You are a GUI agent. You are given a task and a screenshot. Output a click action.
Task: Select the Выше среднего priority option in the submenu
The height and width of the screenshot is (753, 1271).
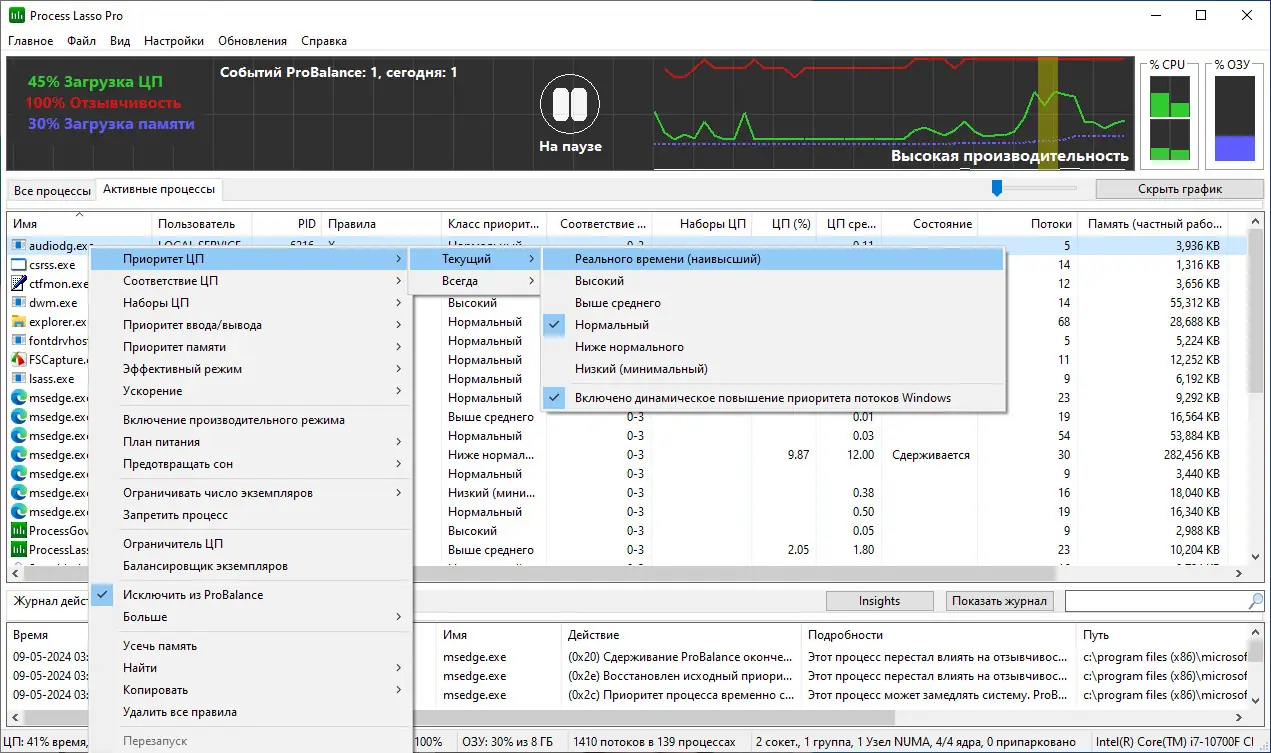772,303
